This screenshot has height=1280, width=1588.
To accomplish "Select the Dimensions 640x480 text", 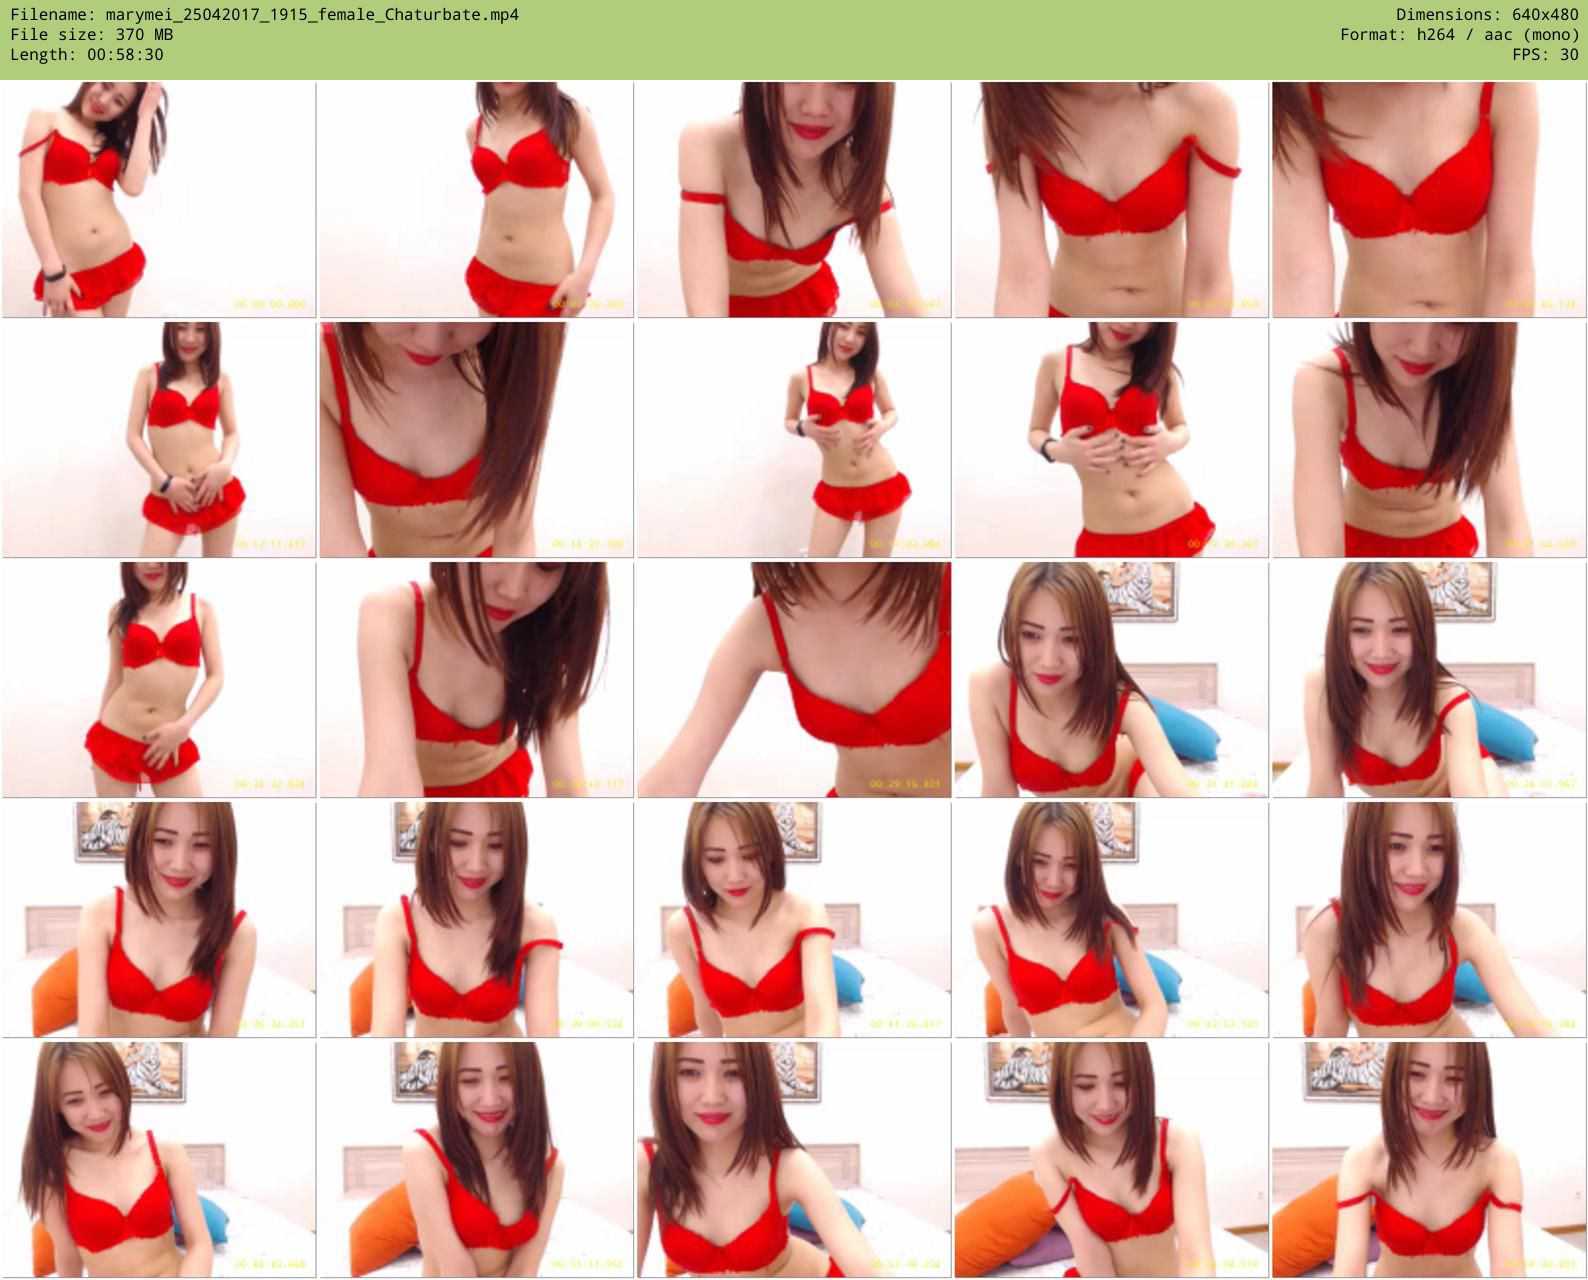I will pos(1487,15).
